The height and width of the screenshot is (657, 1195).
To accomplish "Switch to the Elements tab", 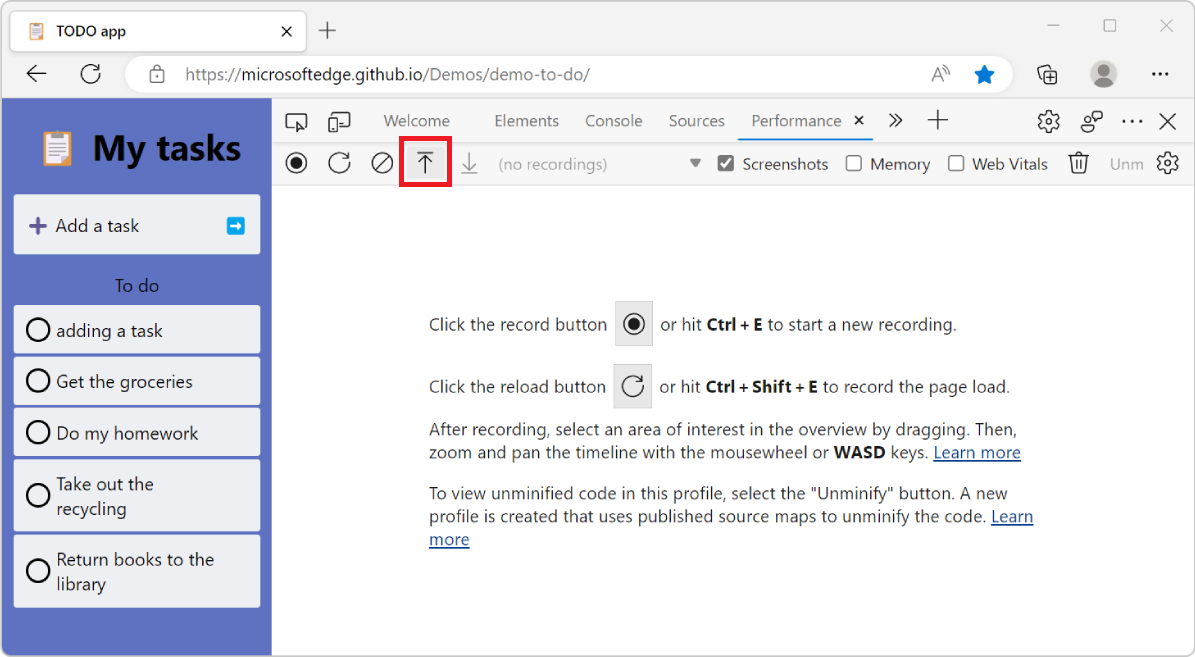I will click(x=526, y=120).
